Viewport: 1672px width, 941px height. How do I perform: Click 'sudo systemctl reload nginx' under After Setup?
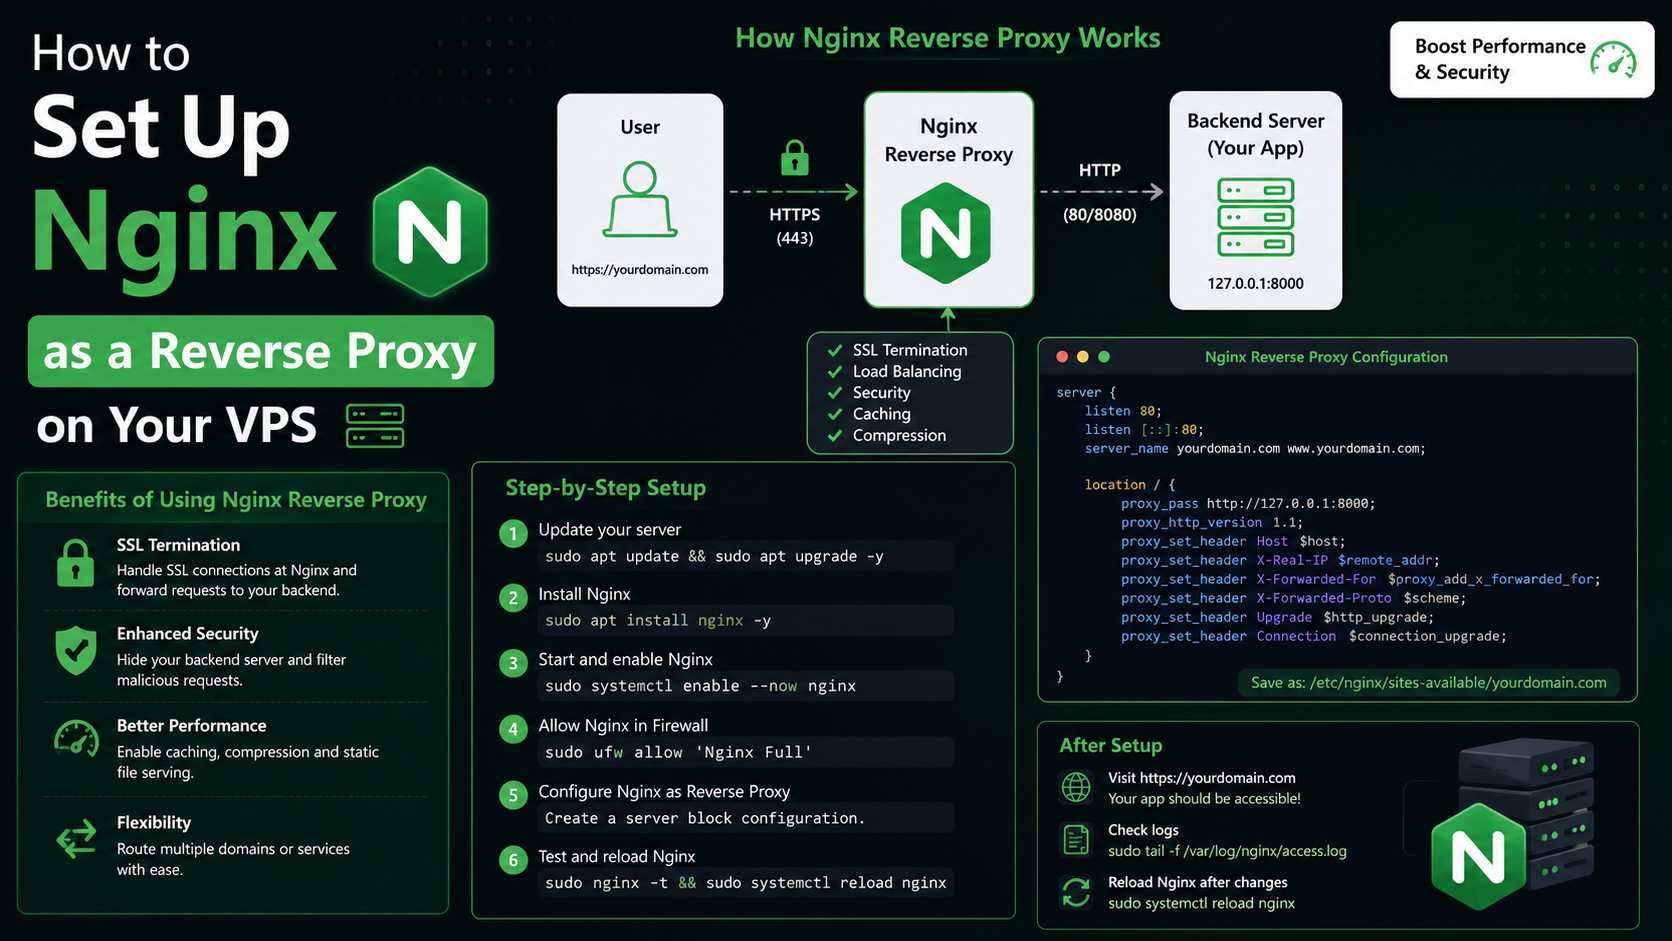click(x=1201, y=904)
